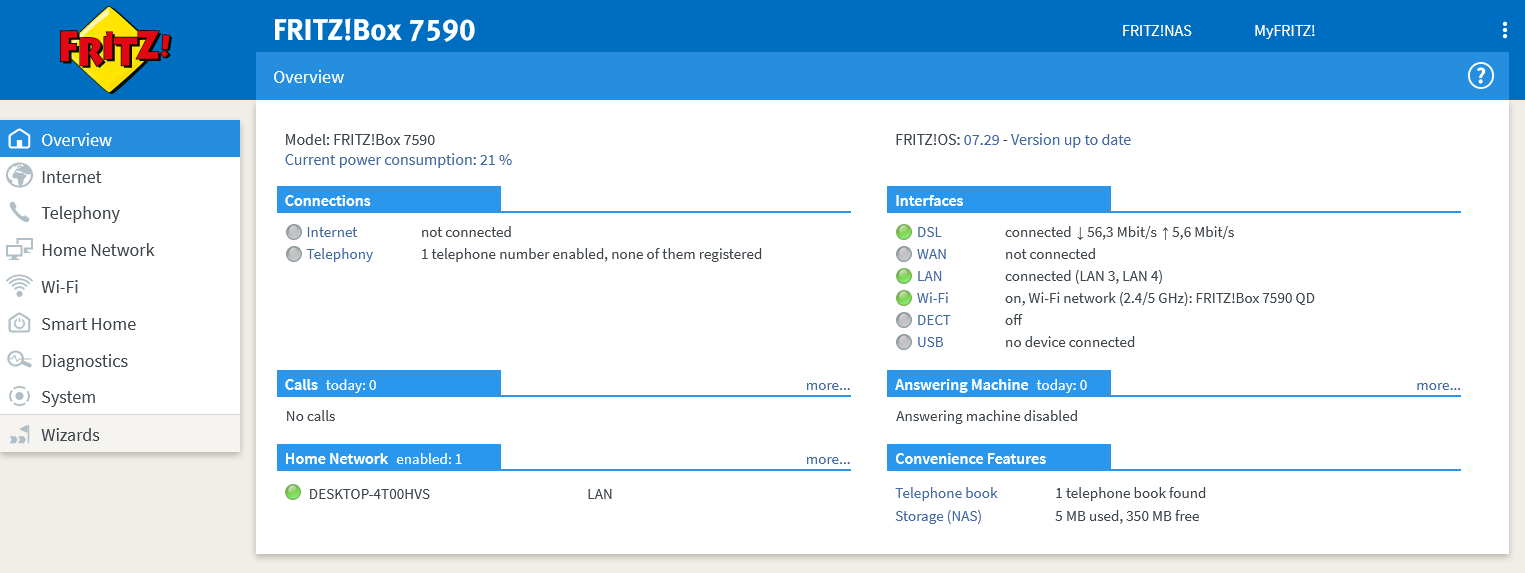Click the Interfaces section header
The image size is (1525, 573).
999,200
